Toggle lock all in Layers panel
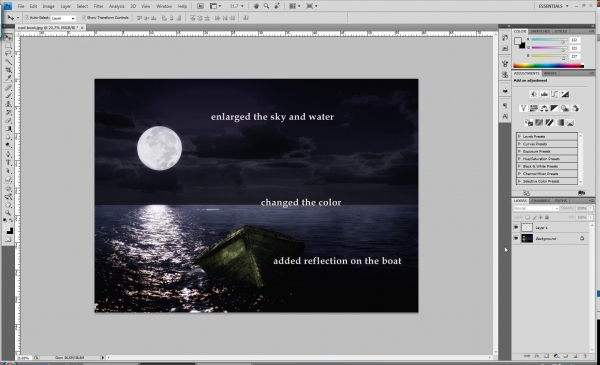Image resolution: width=600 pixels, height=365 pixels. (x=547, y=217)
